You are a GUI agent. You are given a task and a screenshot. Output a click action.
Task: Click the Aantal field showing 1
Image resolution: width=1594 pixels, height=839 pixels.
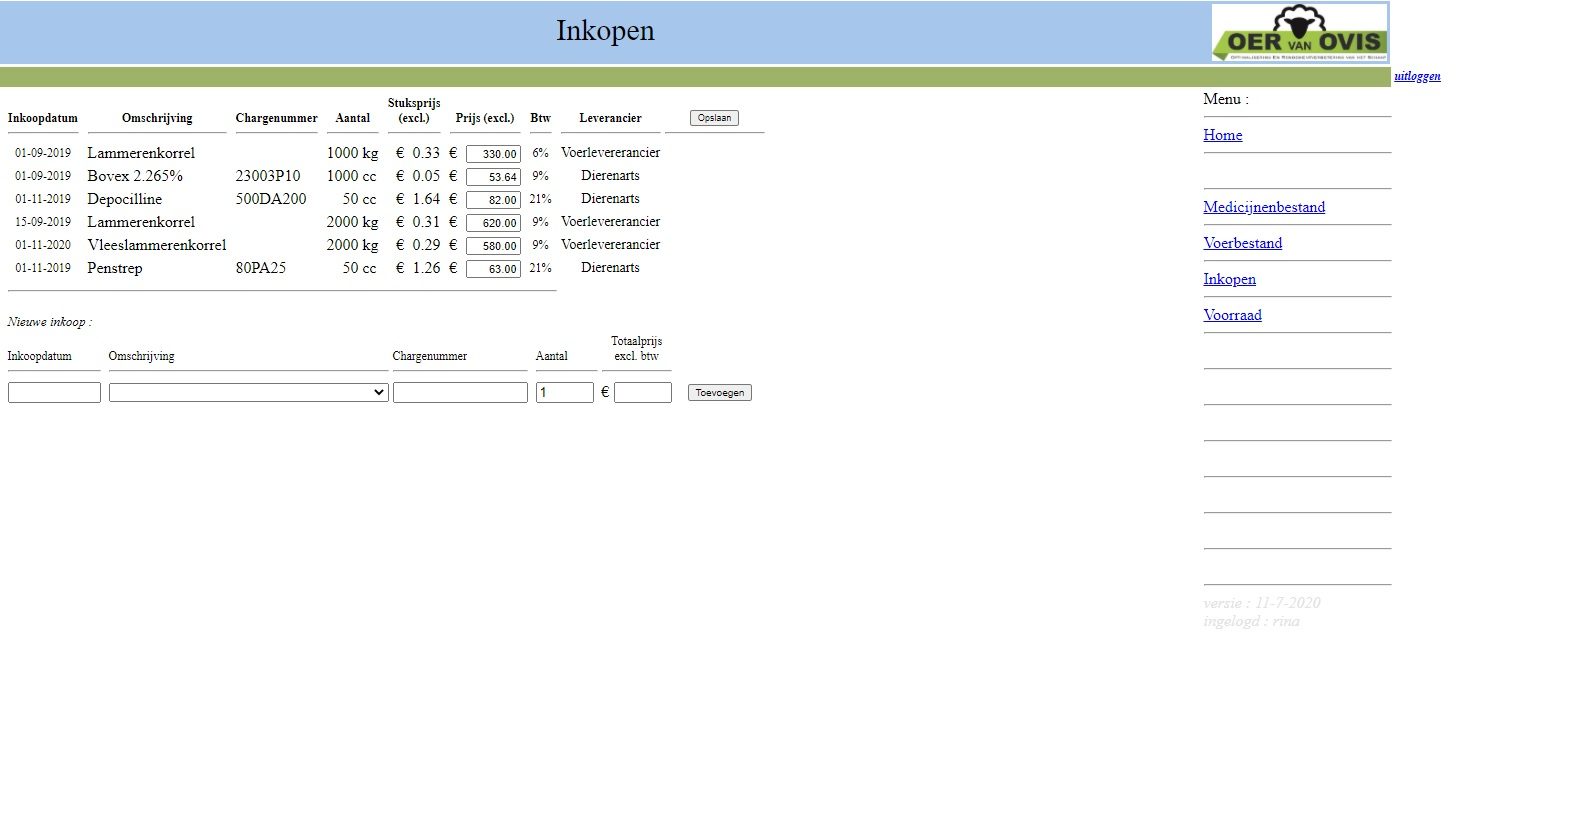[x=564, y=393]
